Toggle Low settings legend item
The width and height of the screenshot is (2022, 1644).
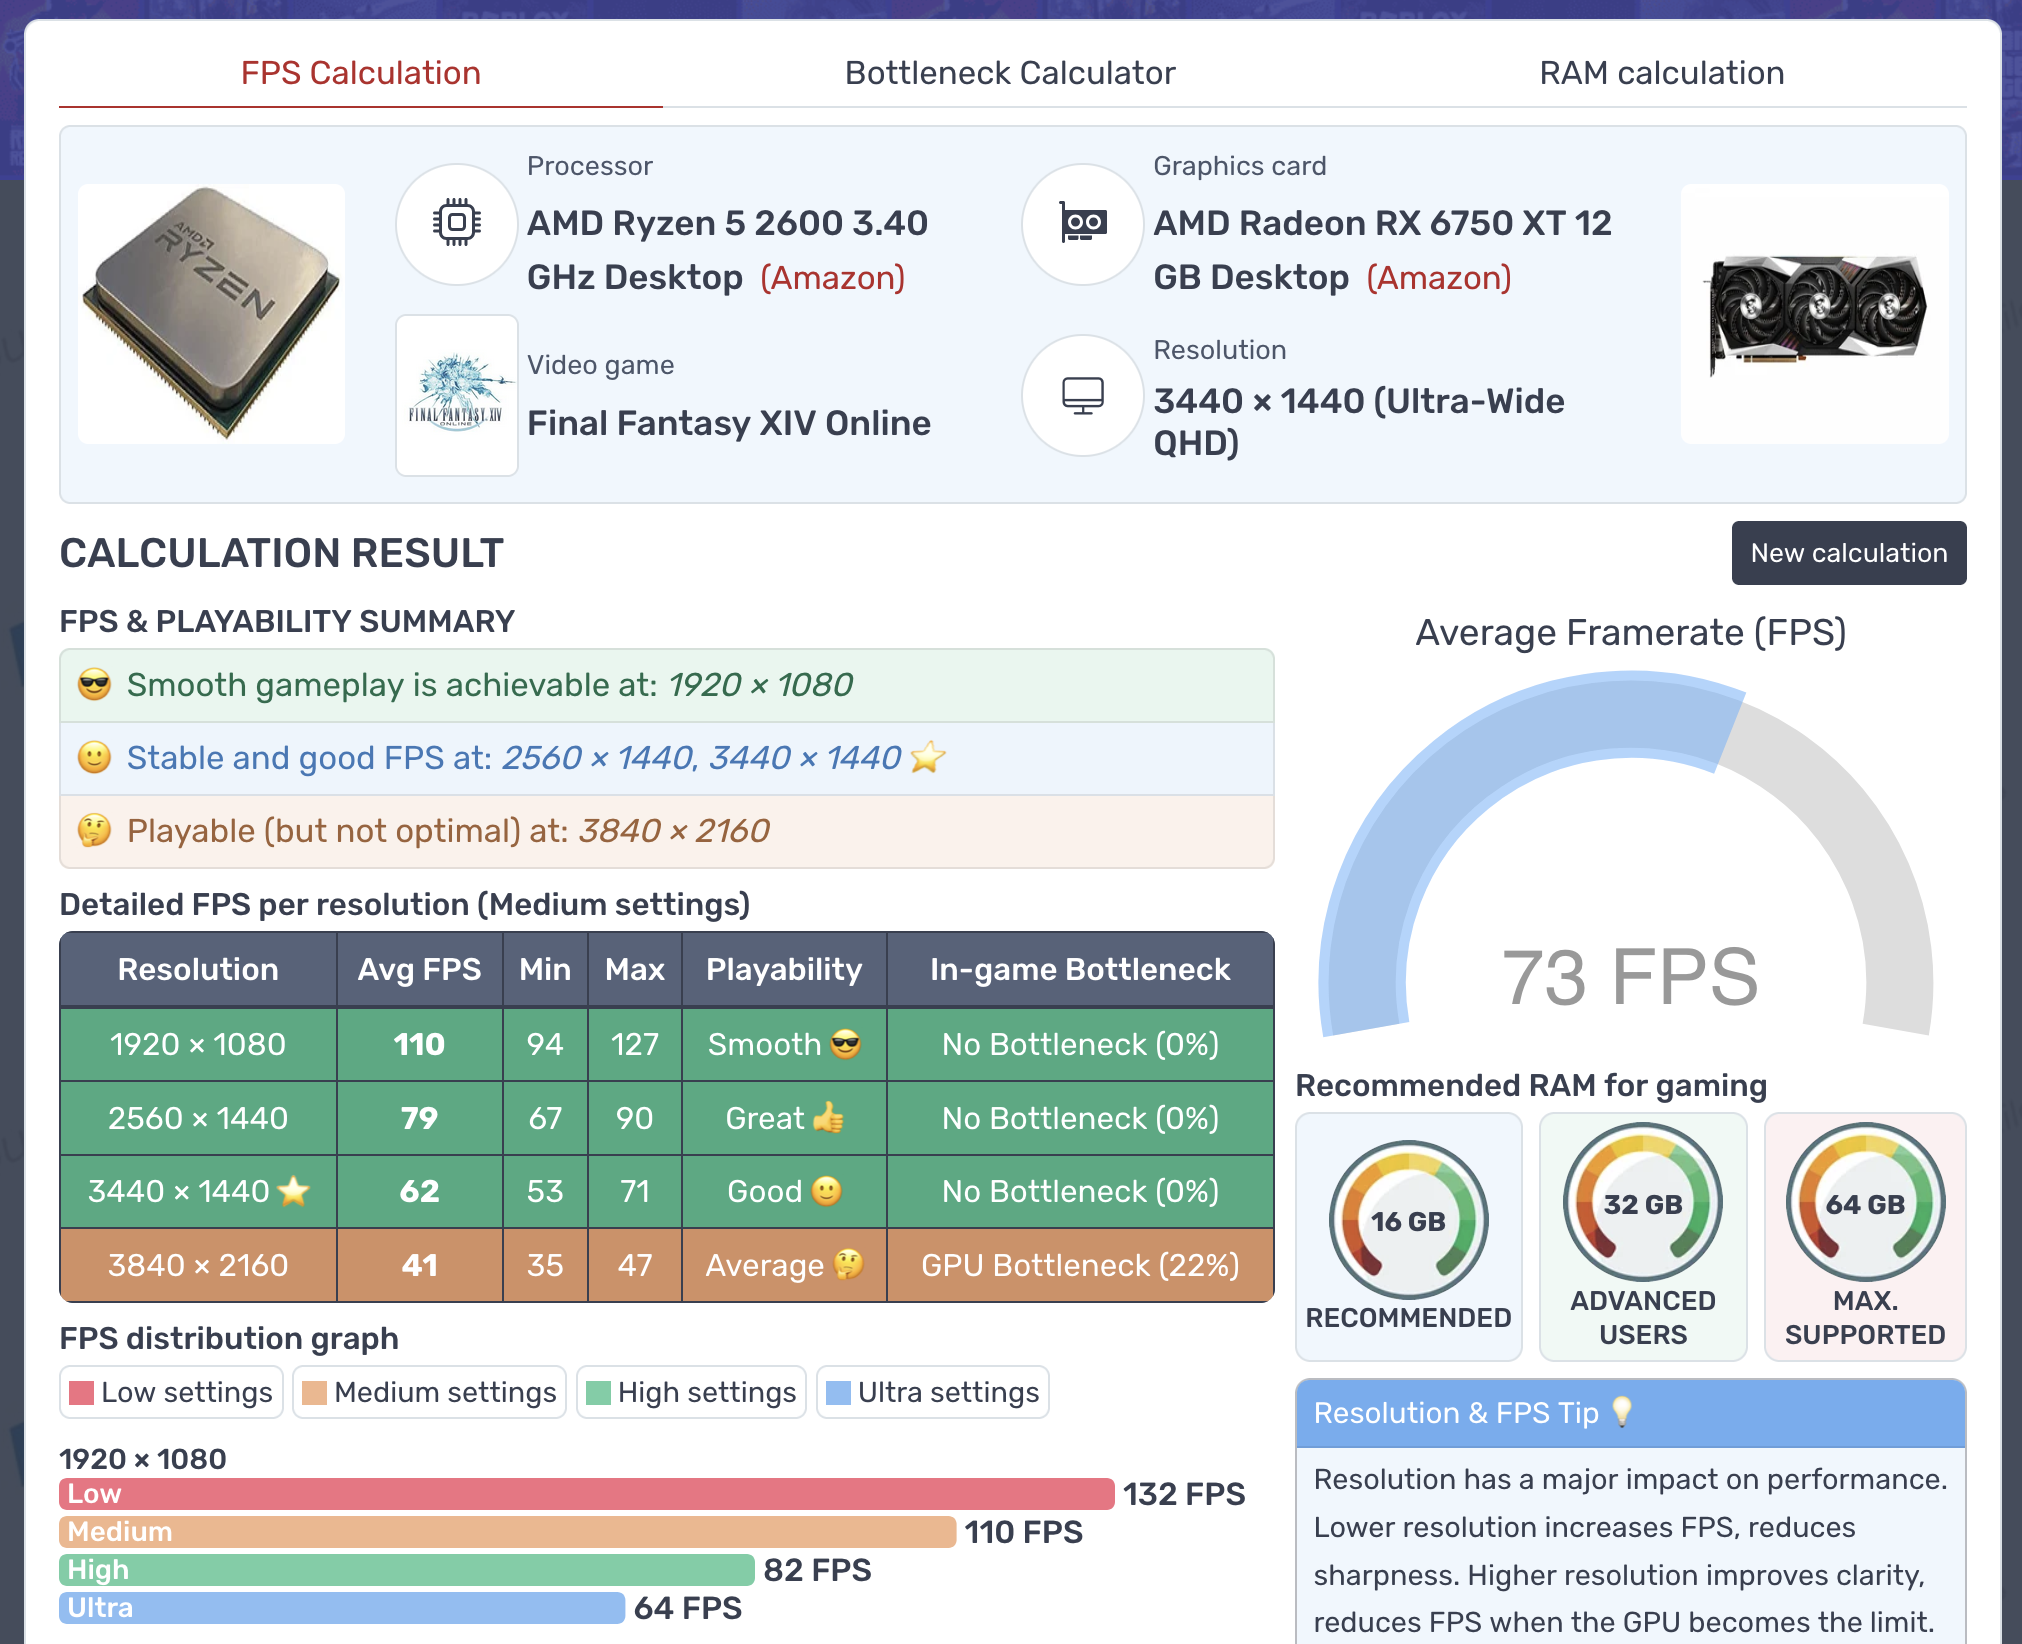tap(172, 1392)
